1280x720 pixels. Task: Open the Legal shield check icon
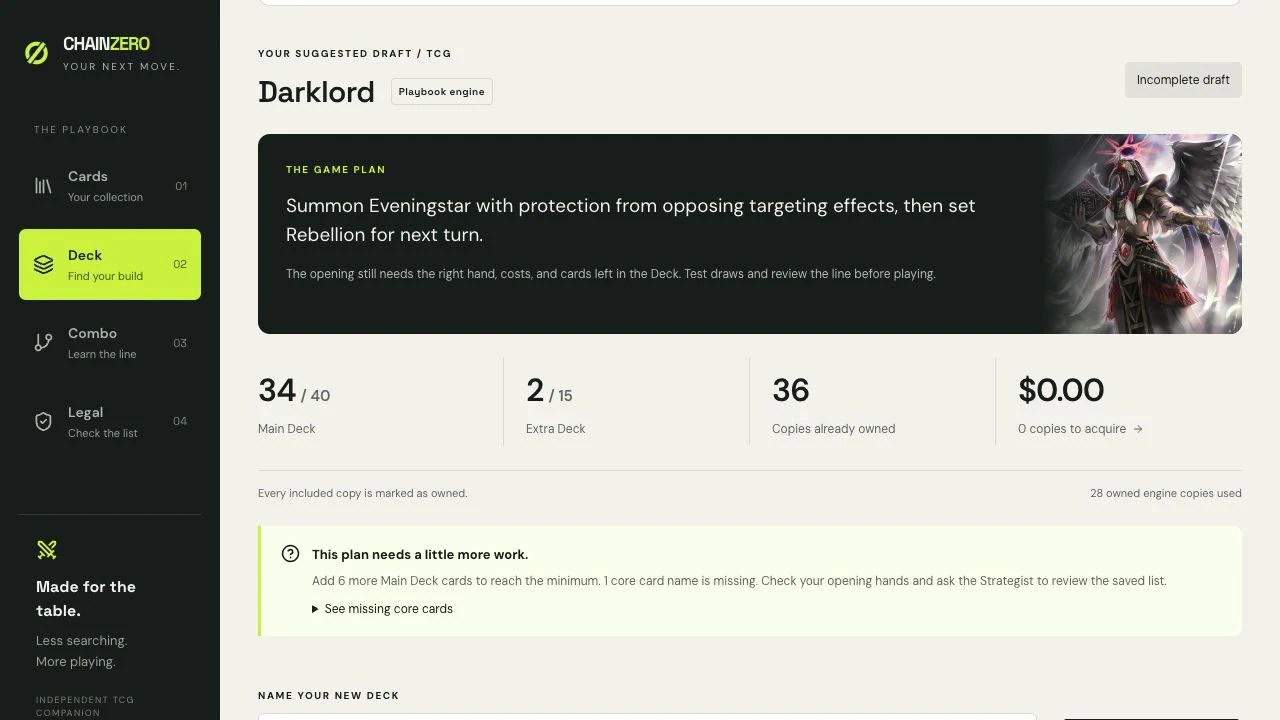coord(43,422)
